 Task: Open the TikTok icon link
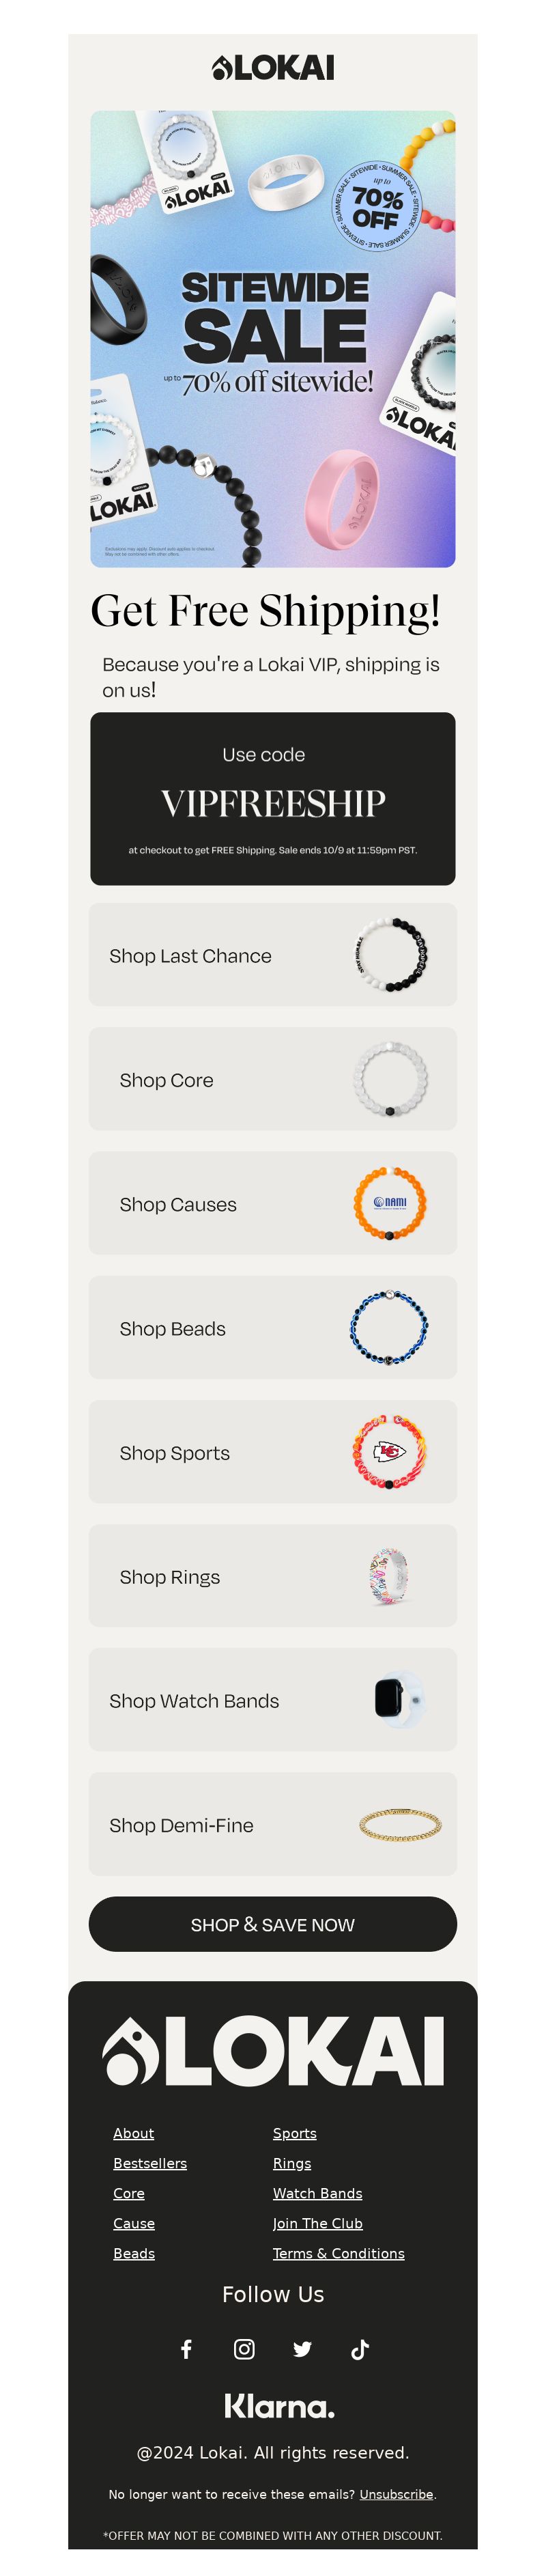[x=360, y=2349]
